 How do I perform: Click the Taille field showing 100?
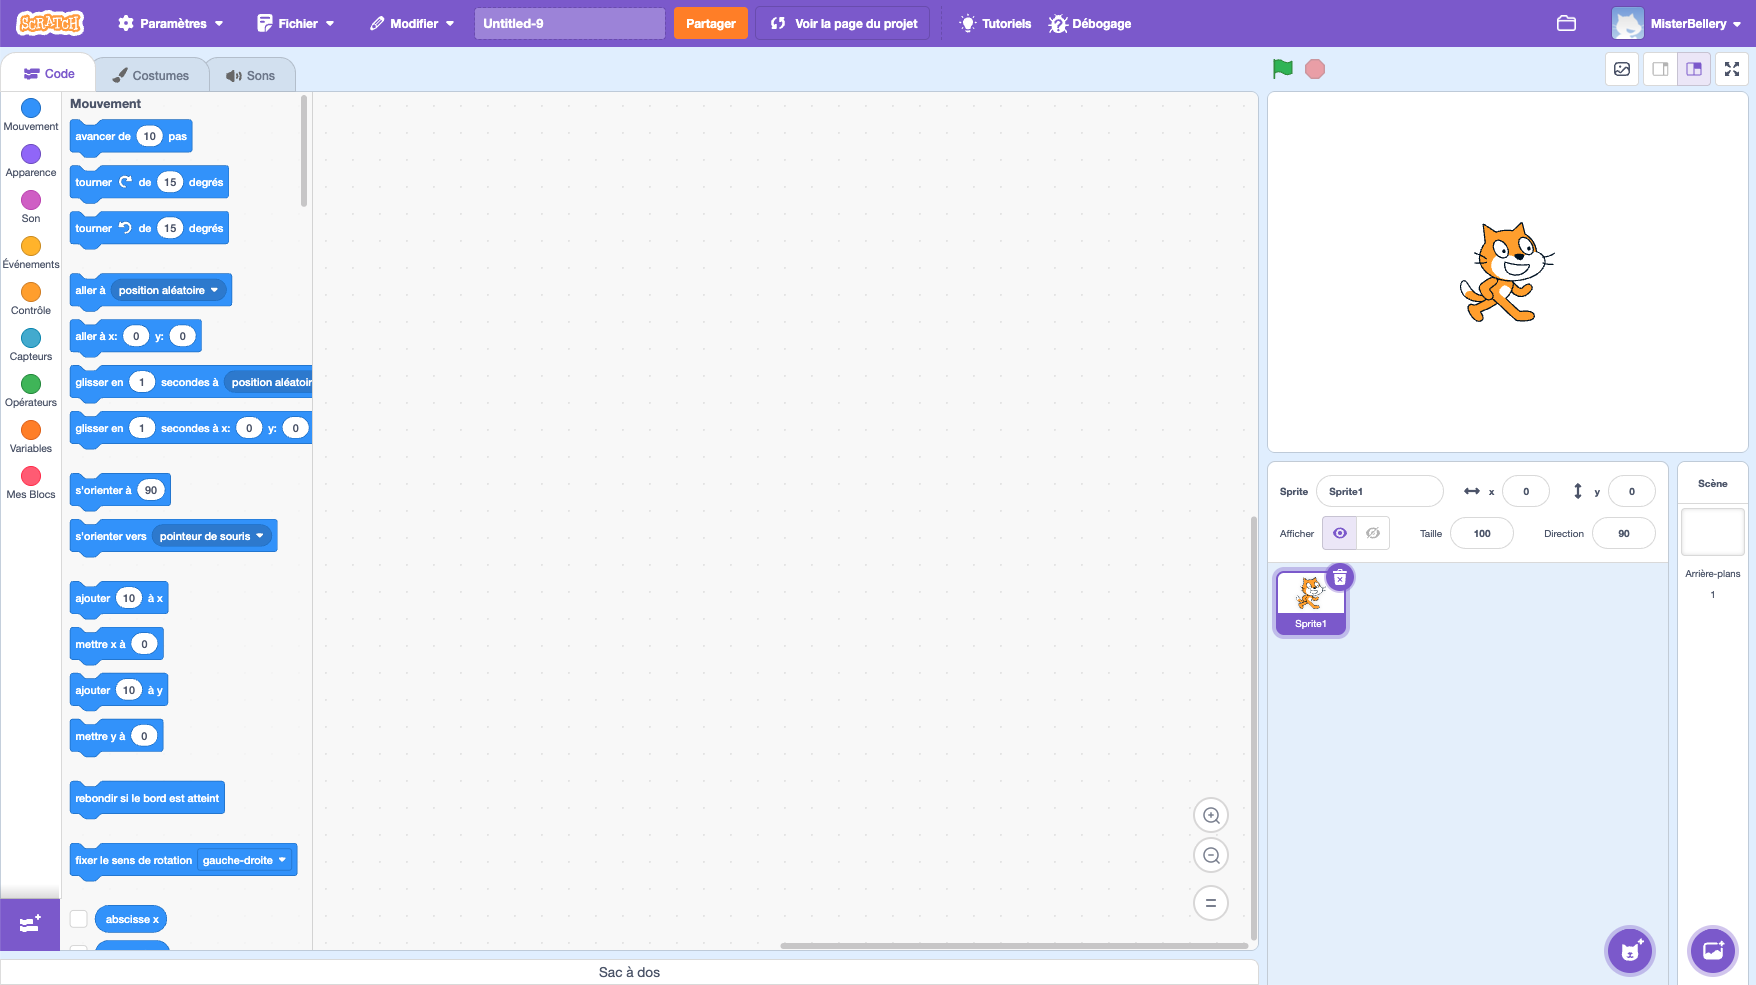(x=1482, y=533)
